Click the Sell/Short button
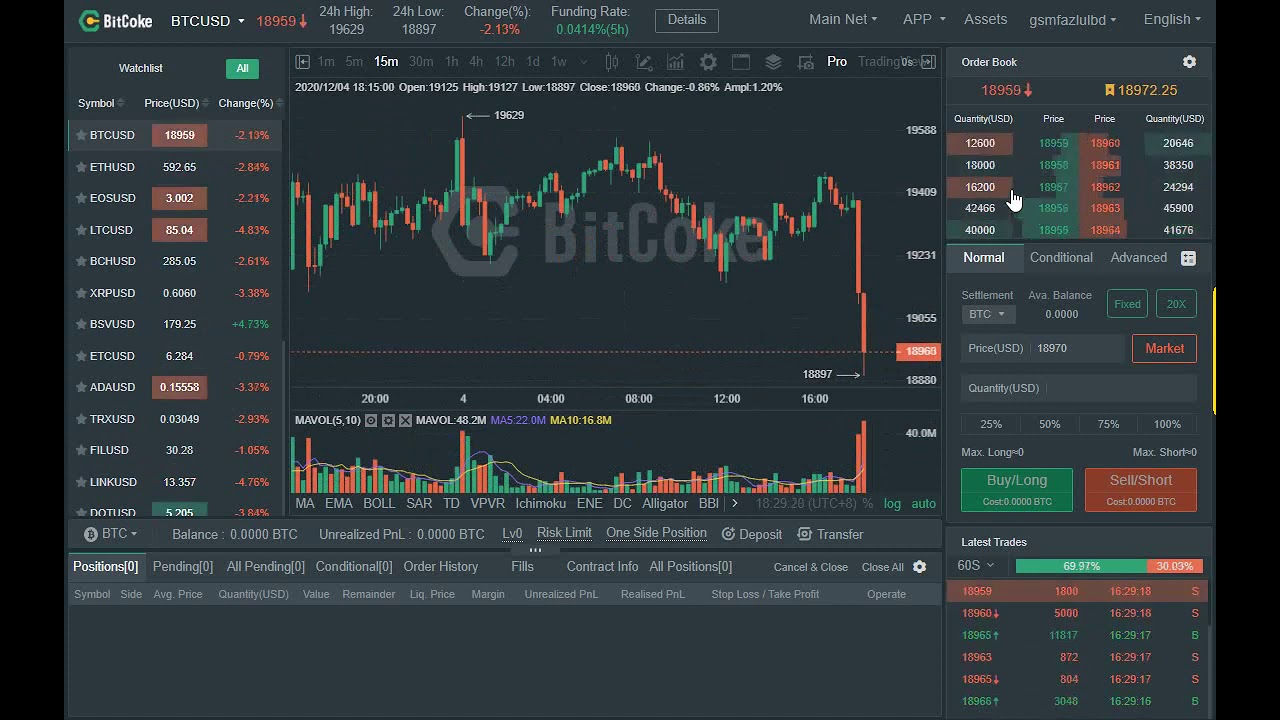 1141,490
